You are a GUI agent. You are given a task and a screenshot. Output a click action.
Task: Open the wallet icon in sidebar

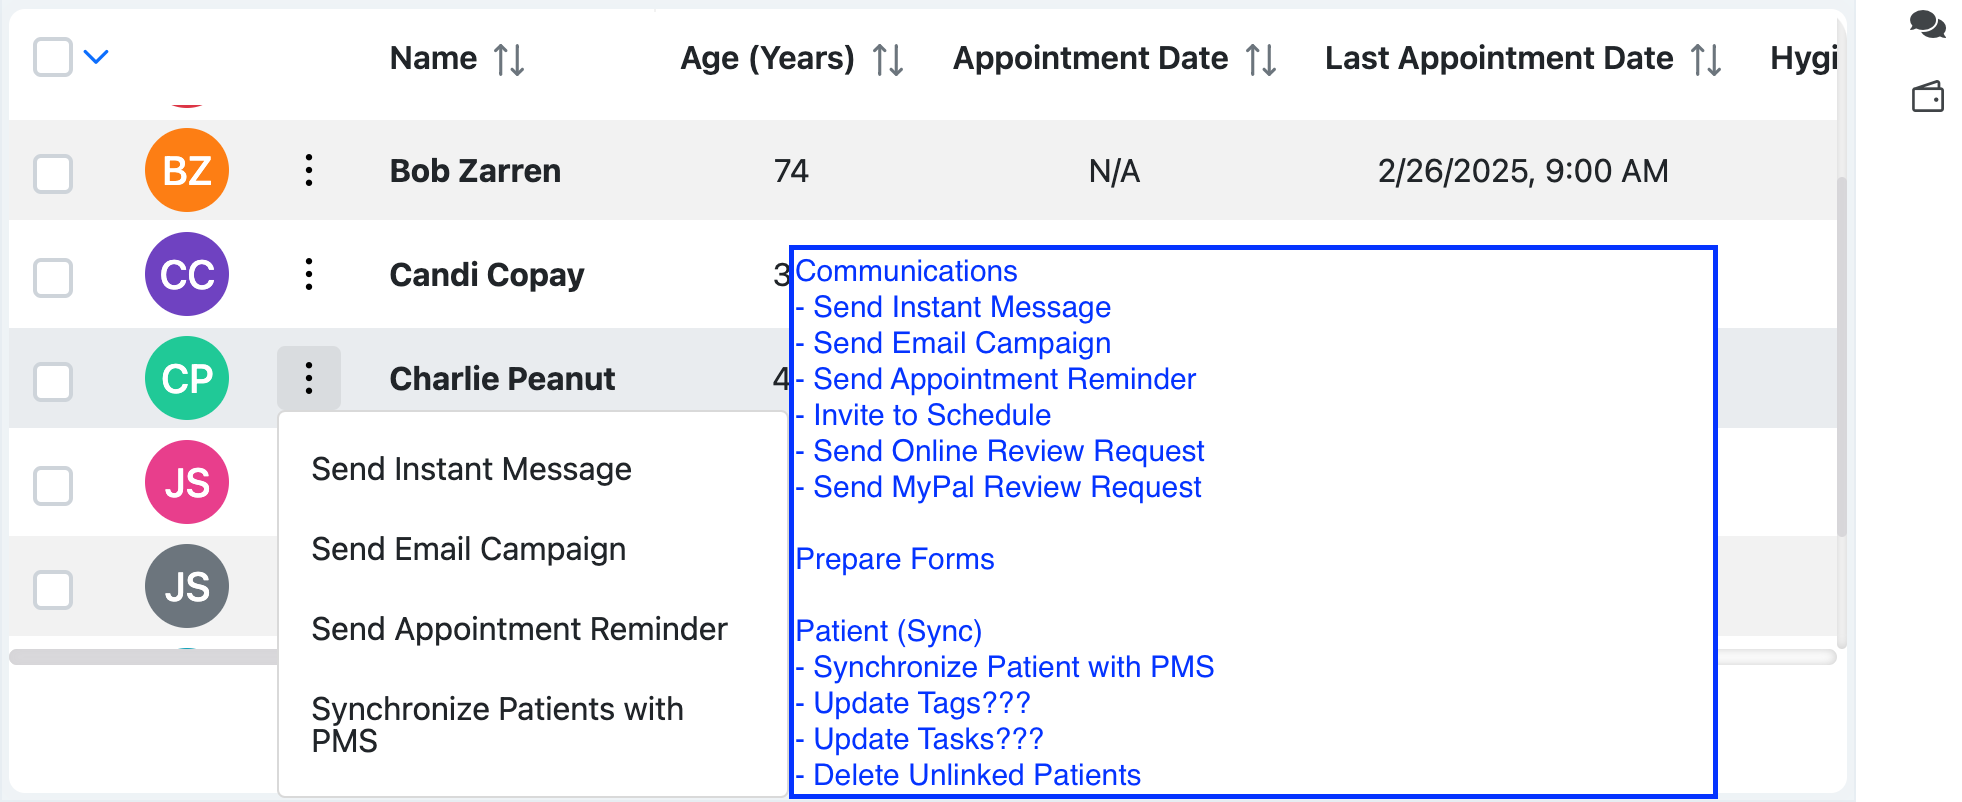(x=1927, y=97)
